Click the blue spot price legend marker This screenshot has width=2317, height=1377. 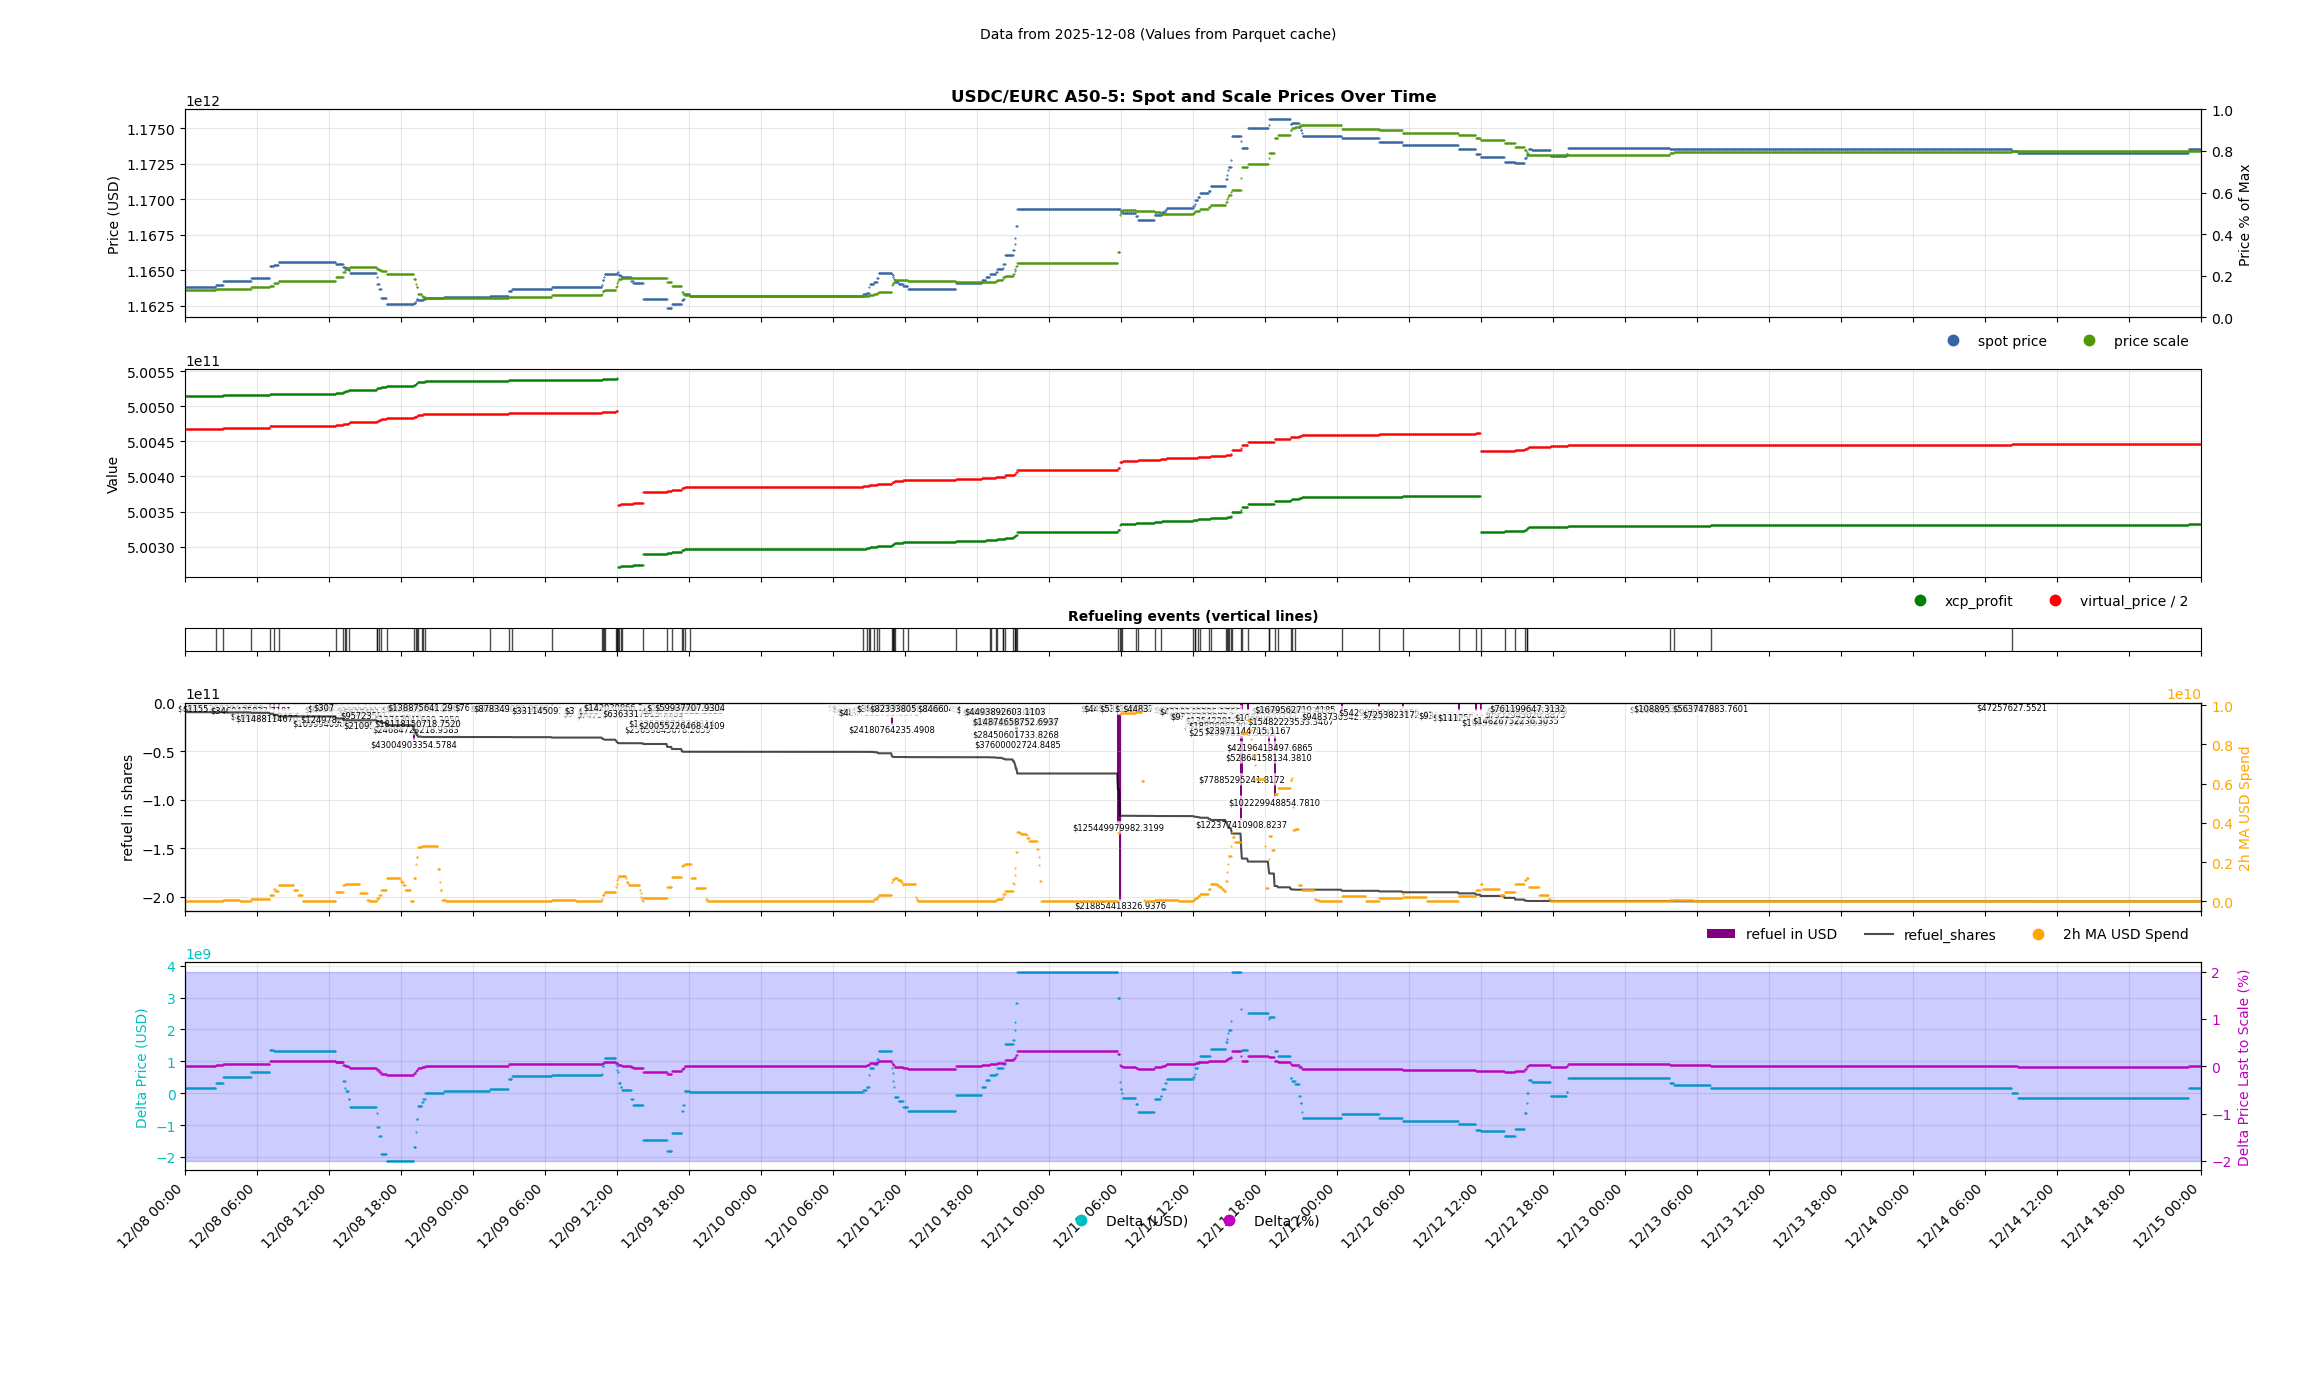click(1953, 341)
